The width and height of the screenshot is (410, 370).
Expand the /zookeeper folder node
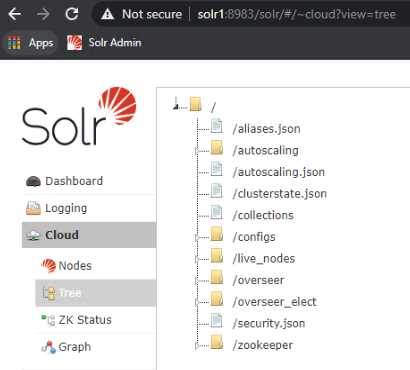click(x=197, y=346)
